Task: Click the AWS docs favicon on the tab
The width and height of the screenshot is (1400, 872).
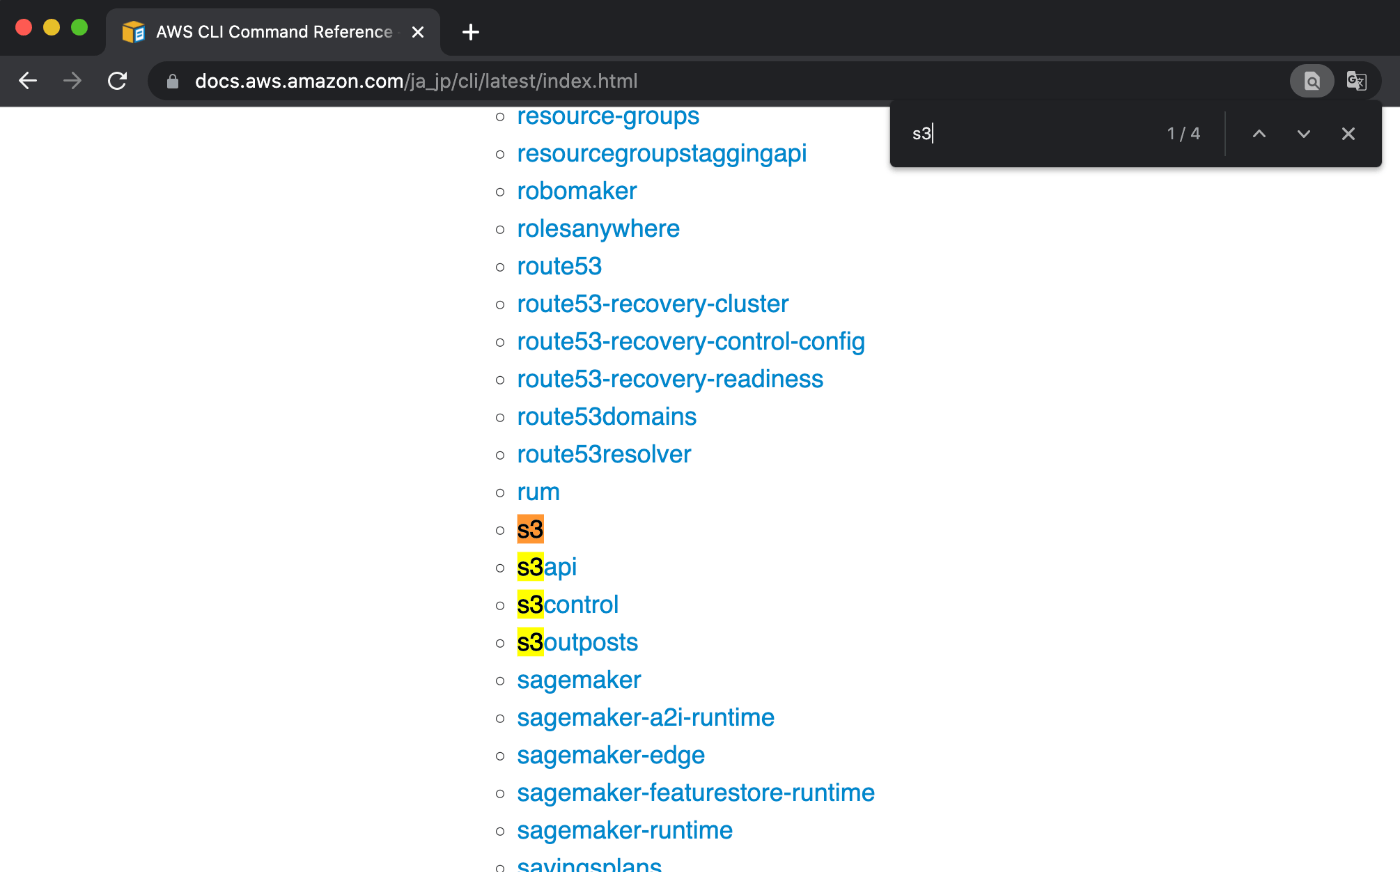Action: click(131, 31)
